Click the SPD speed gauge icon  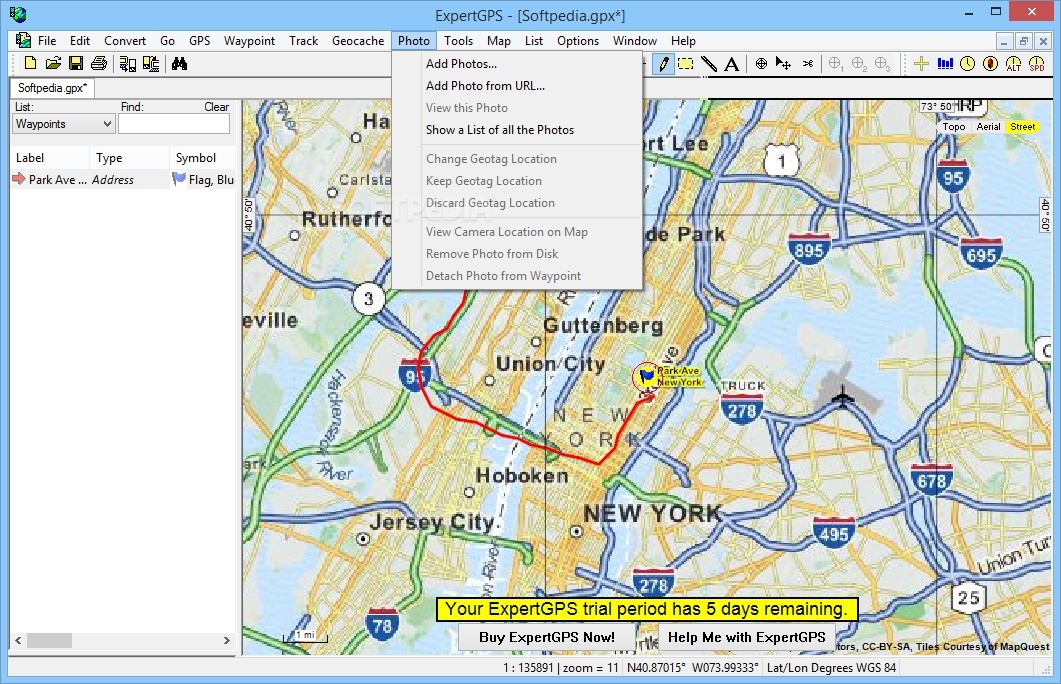click(1037, 64)
